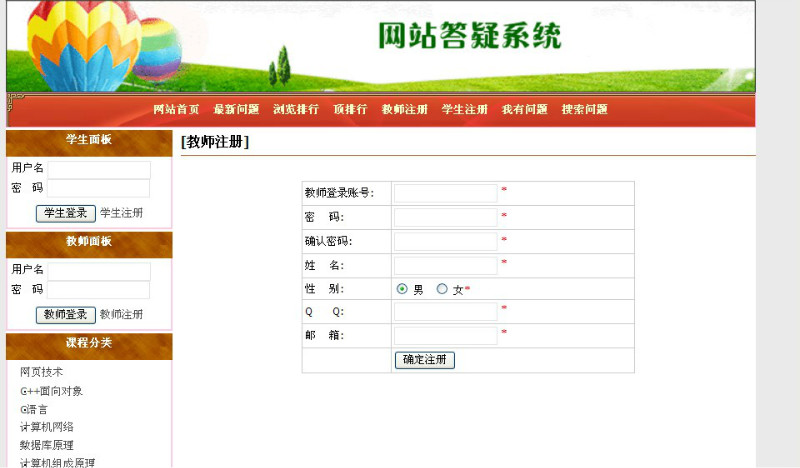Focus the teacher panel 用户名 field
The image size is (800, 468).
[99, 272]
